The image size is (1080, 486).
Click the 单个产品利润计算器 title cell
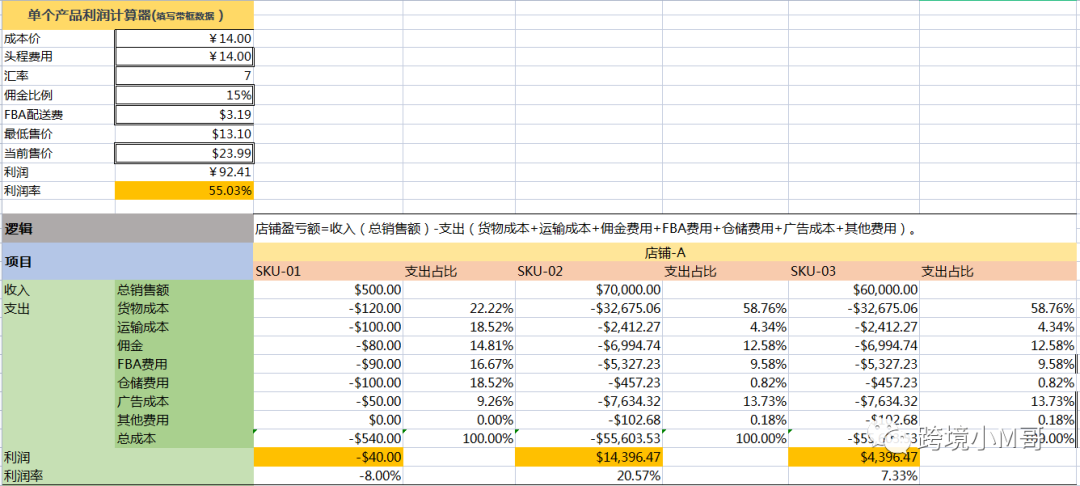point(126,15)
